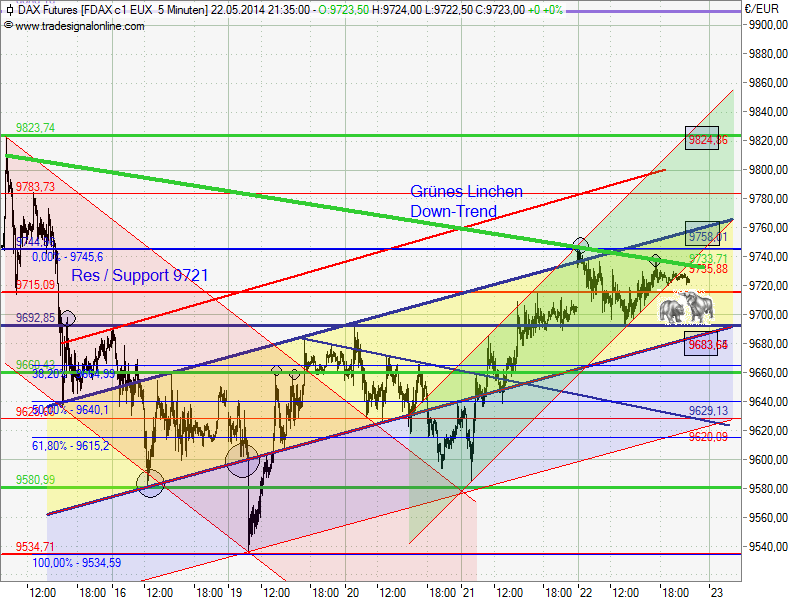The height and width of the screenshot is (600, 800).
Task: Click the 0,00% - 9745,6 Fibonacci label
Action: point(67,257)
